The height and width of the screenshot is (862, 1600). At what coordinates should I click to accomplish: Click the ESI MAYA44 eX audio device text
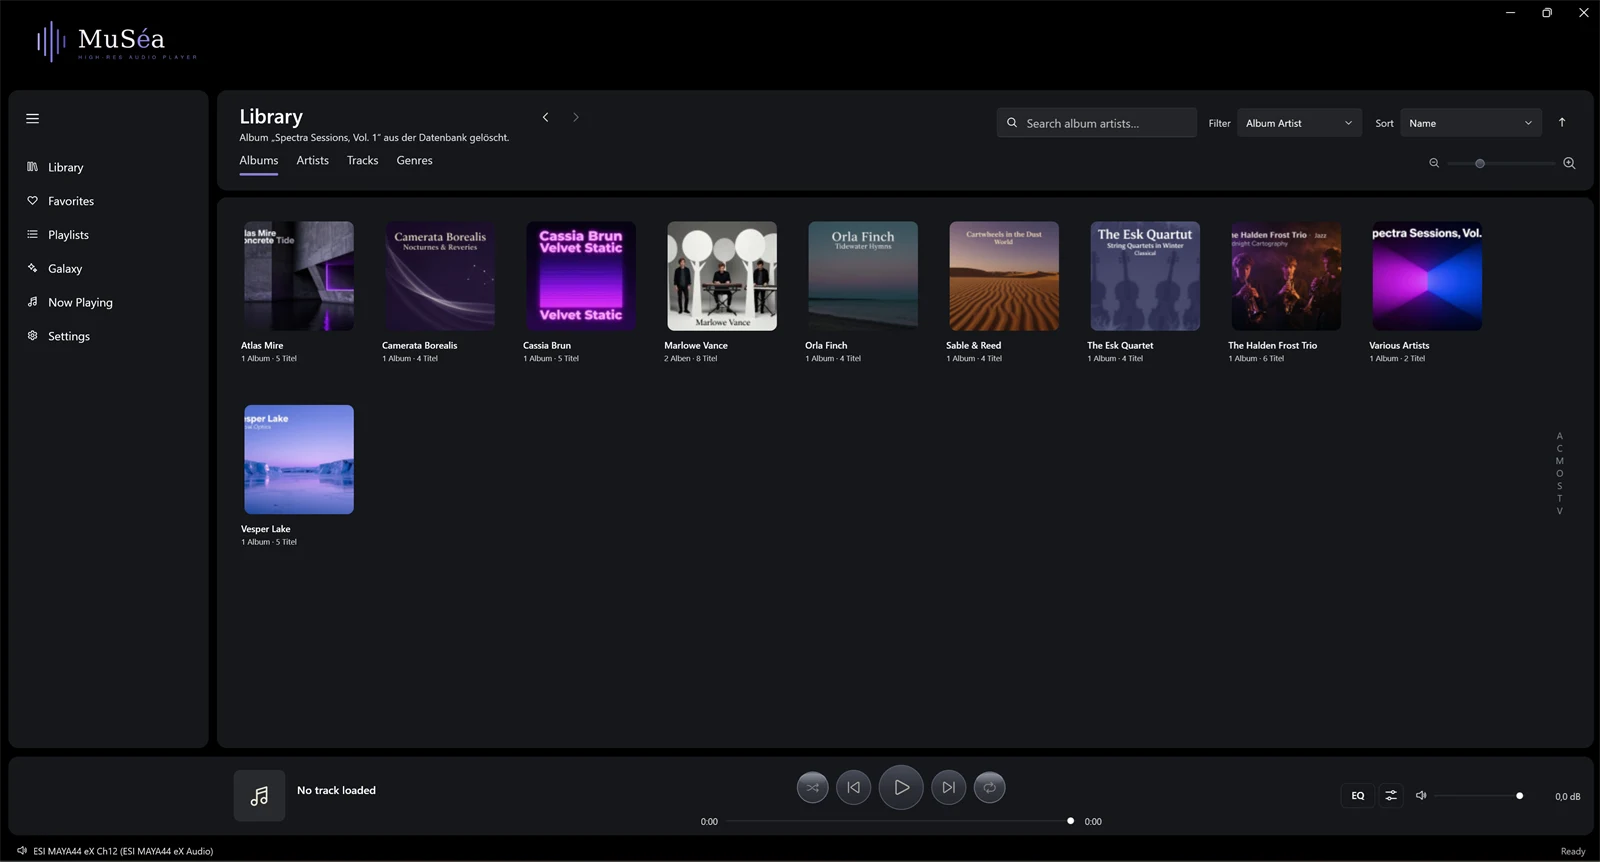click(123, 851)
